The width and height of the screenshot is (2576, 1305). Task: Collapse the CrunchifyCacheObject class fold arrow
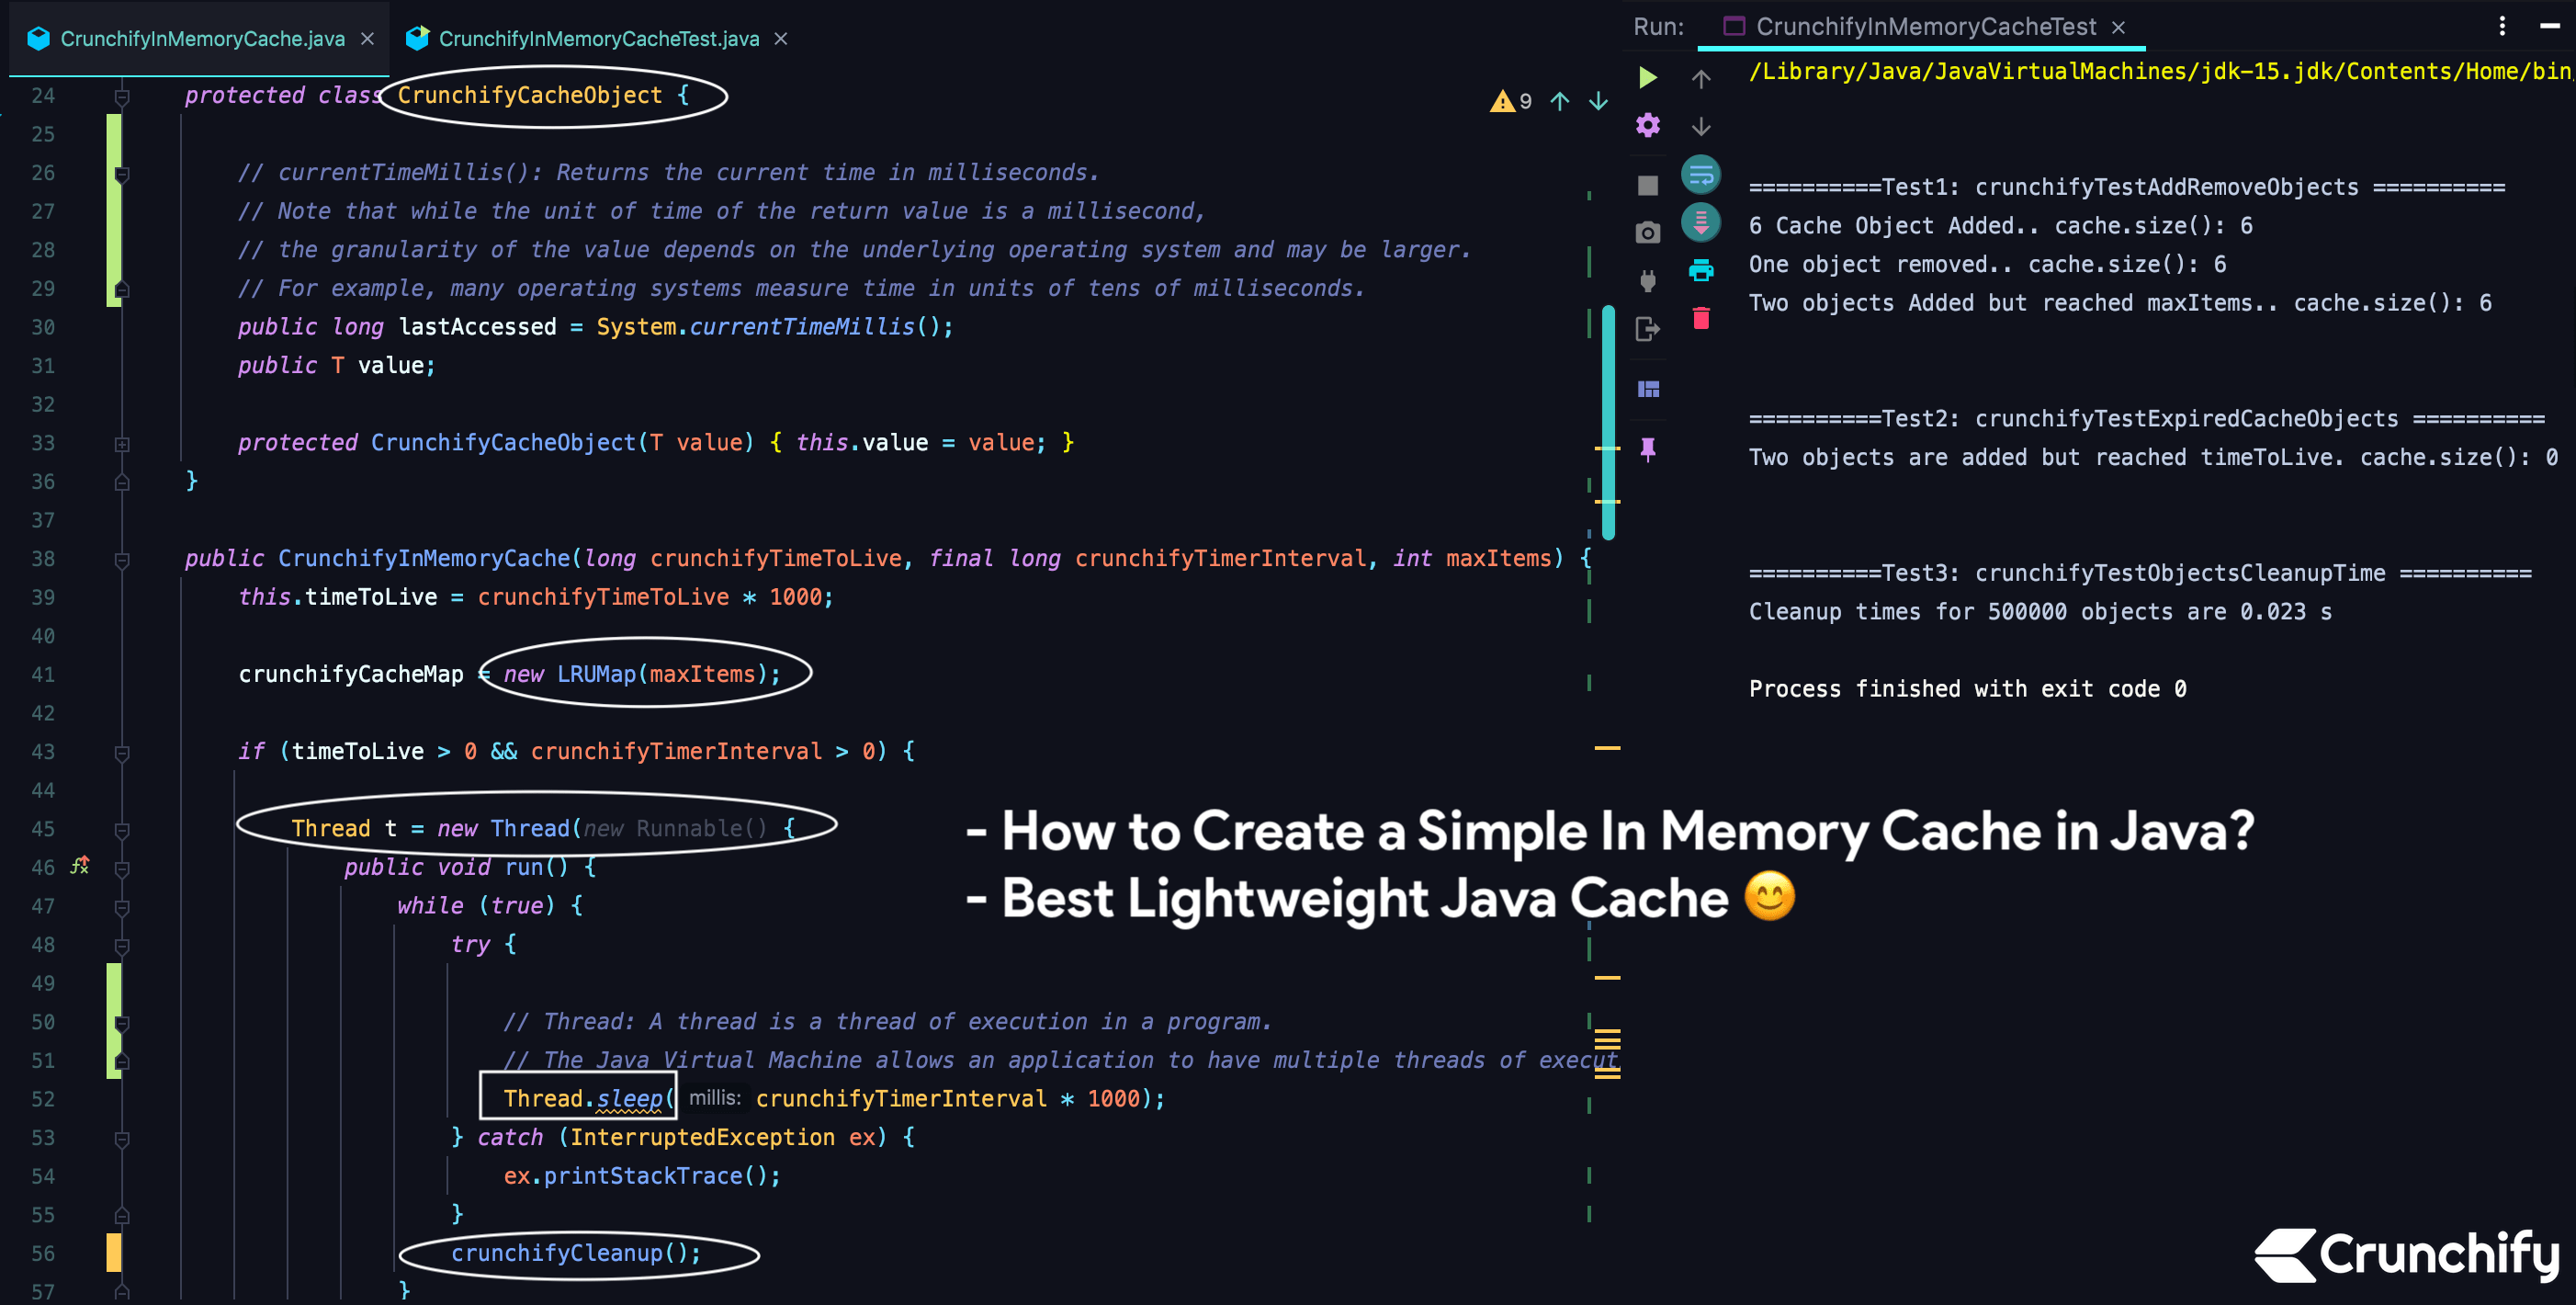pos(122,96)
